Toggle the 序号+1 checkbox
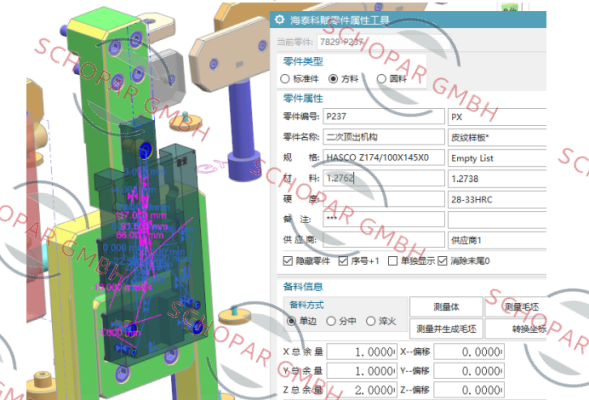 coord(343,261)
